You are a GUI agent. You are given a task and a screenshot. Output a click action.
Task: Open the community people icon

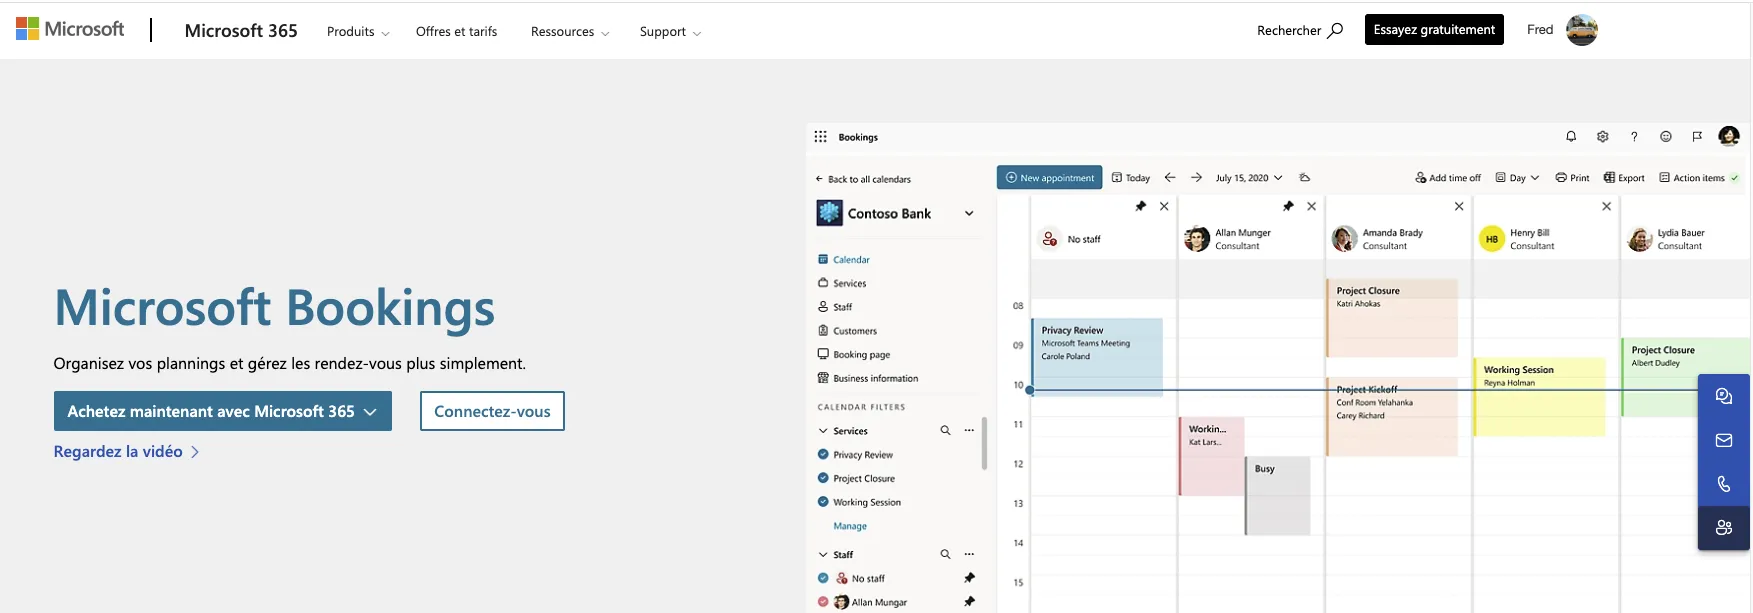1724,528
